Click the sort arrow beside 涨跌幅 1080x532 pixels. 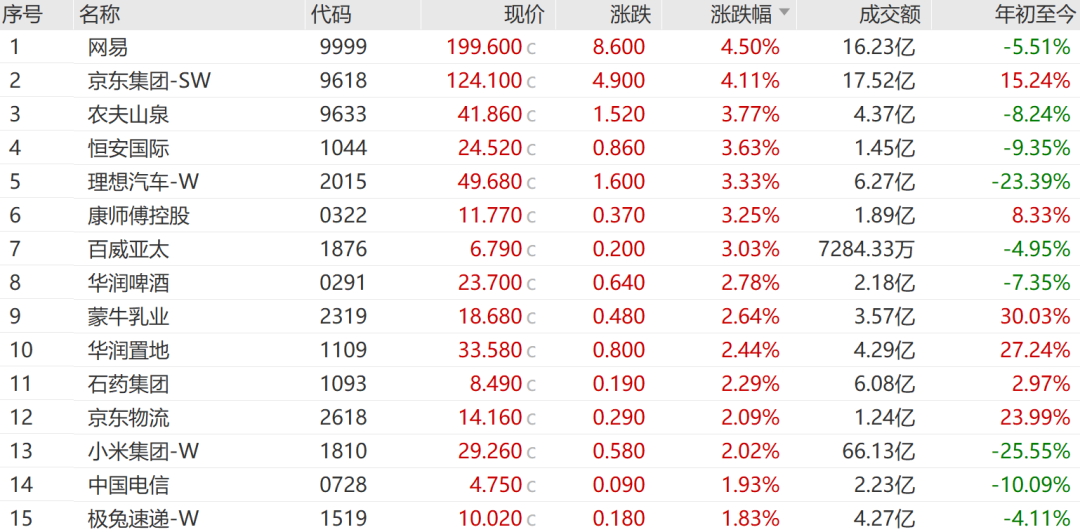785,14
